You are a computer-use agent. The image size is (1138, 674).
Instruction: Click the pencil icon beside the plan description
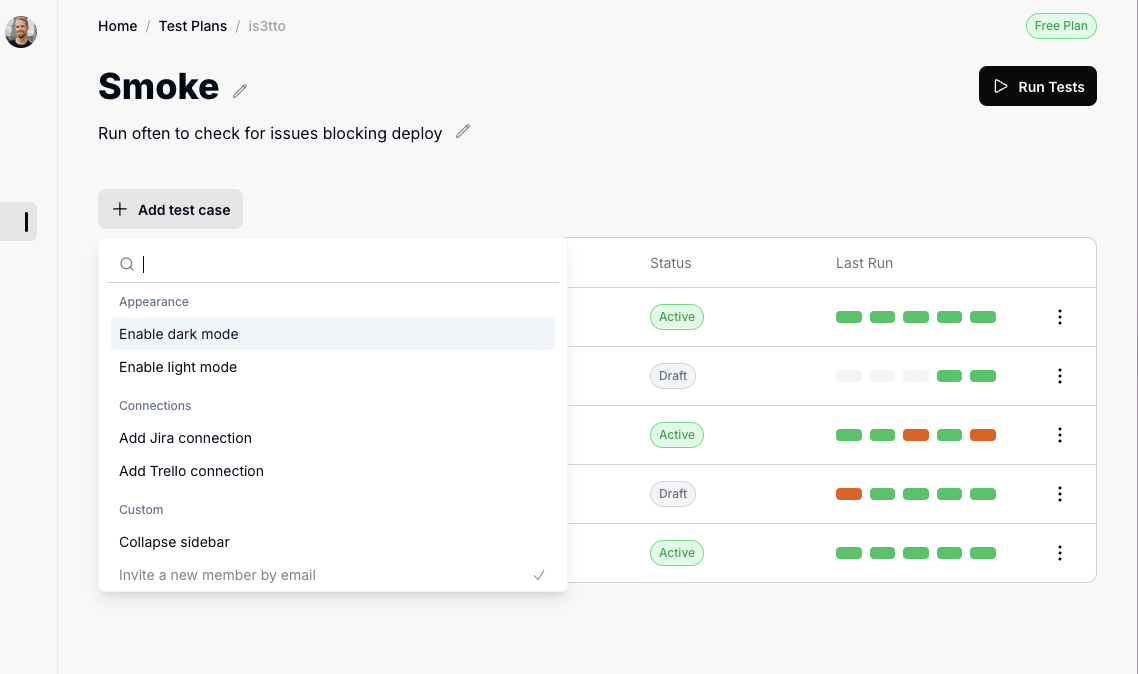(x=462, y=132)
